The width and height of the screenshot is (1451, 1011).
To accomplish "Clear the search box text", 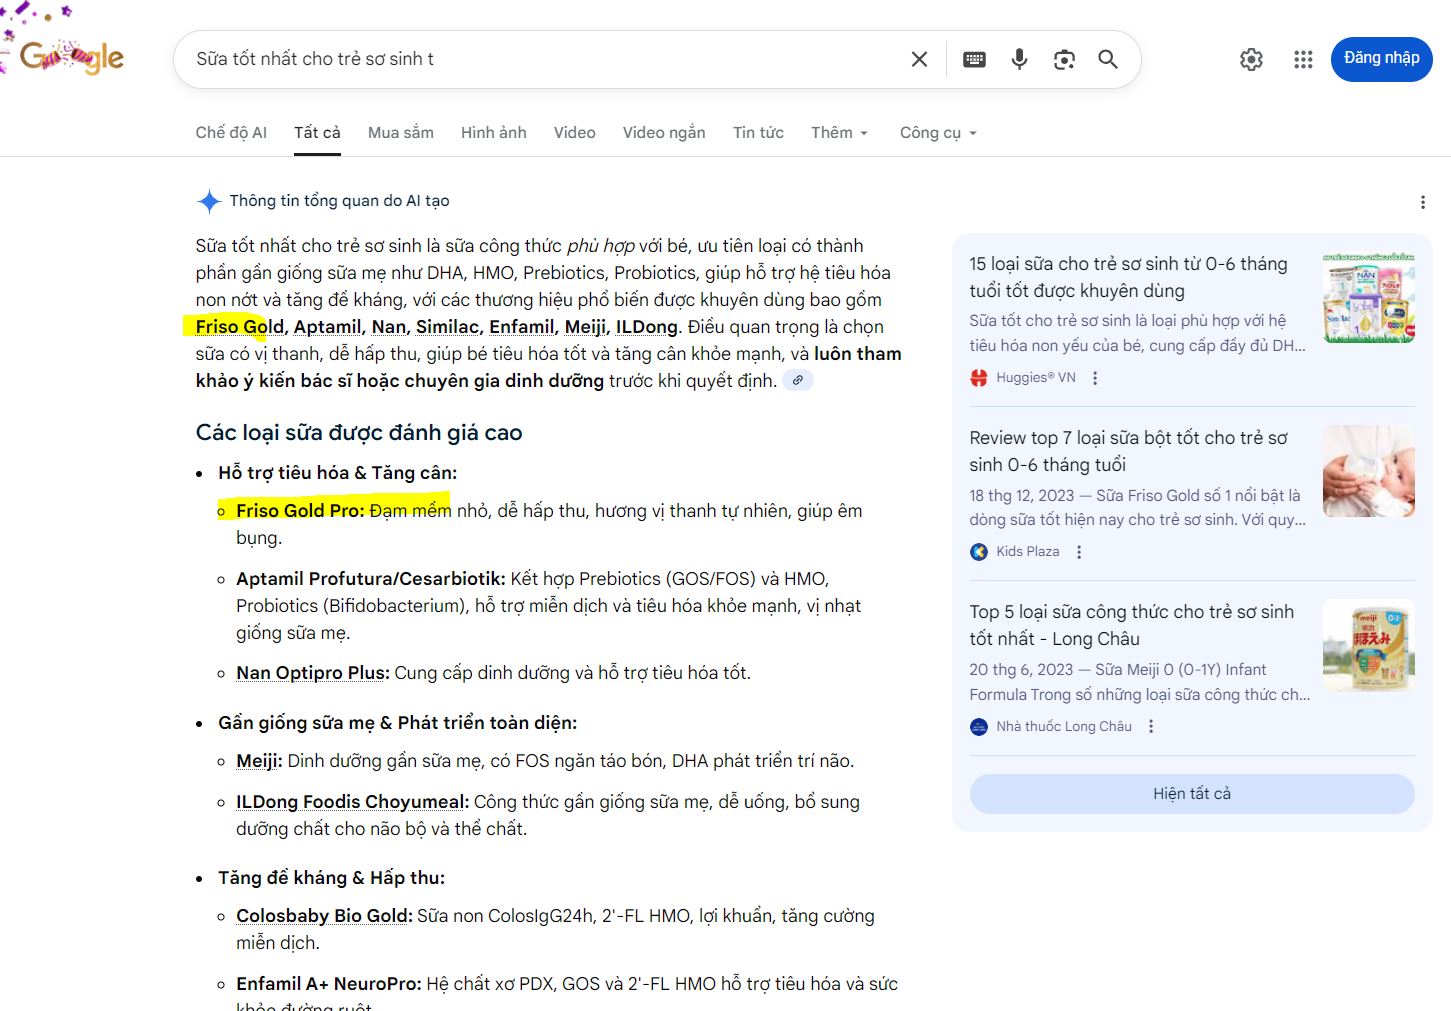I will coord(919,59).
